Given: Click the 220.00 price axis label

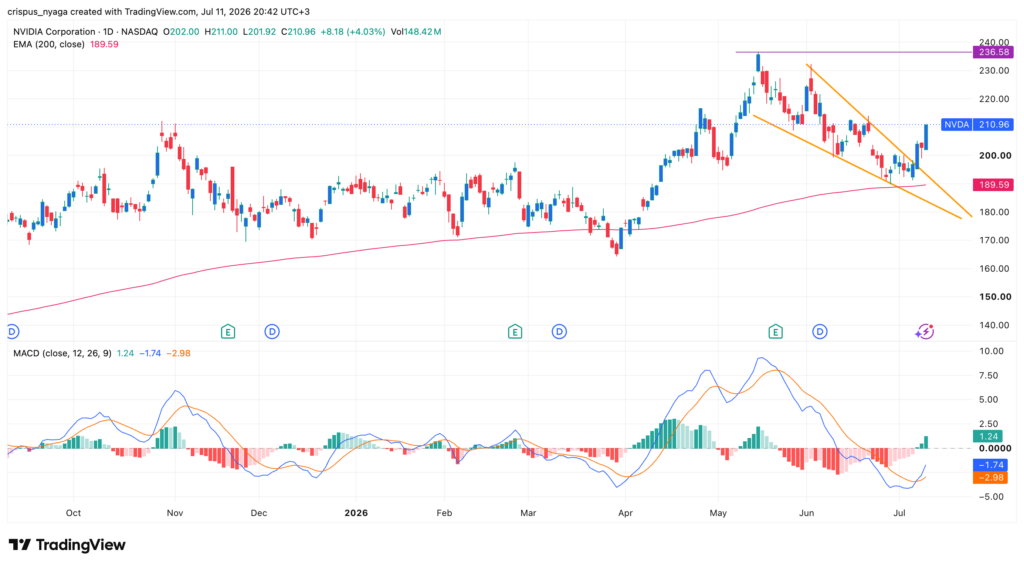Looking at the screenshot, I should 994,99.
